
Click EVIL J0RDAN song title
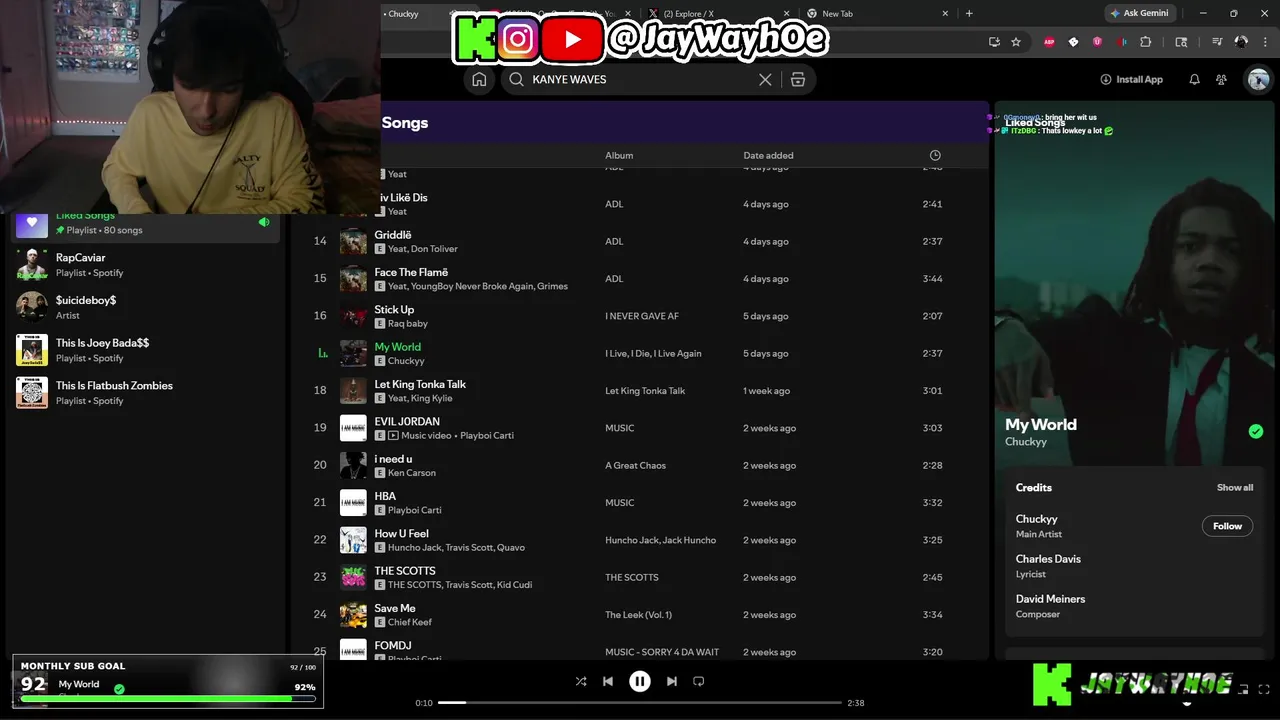pos(407,422)
